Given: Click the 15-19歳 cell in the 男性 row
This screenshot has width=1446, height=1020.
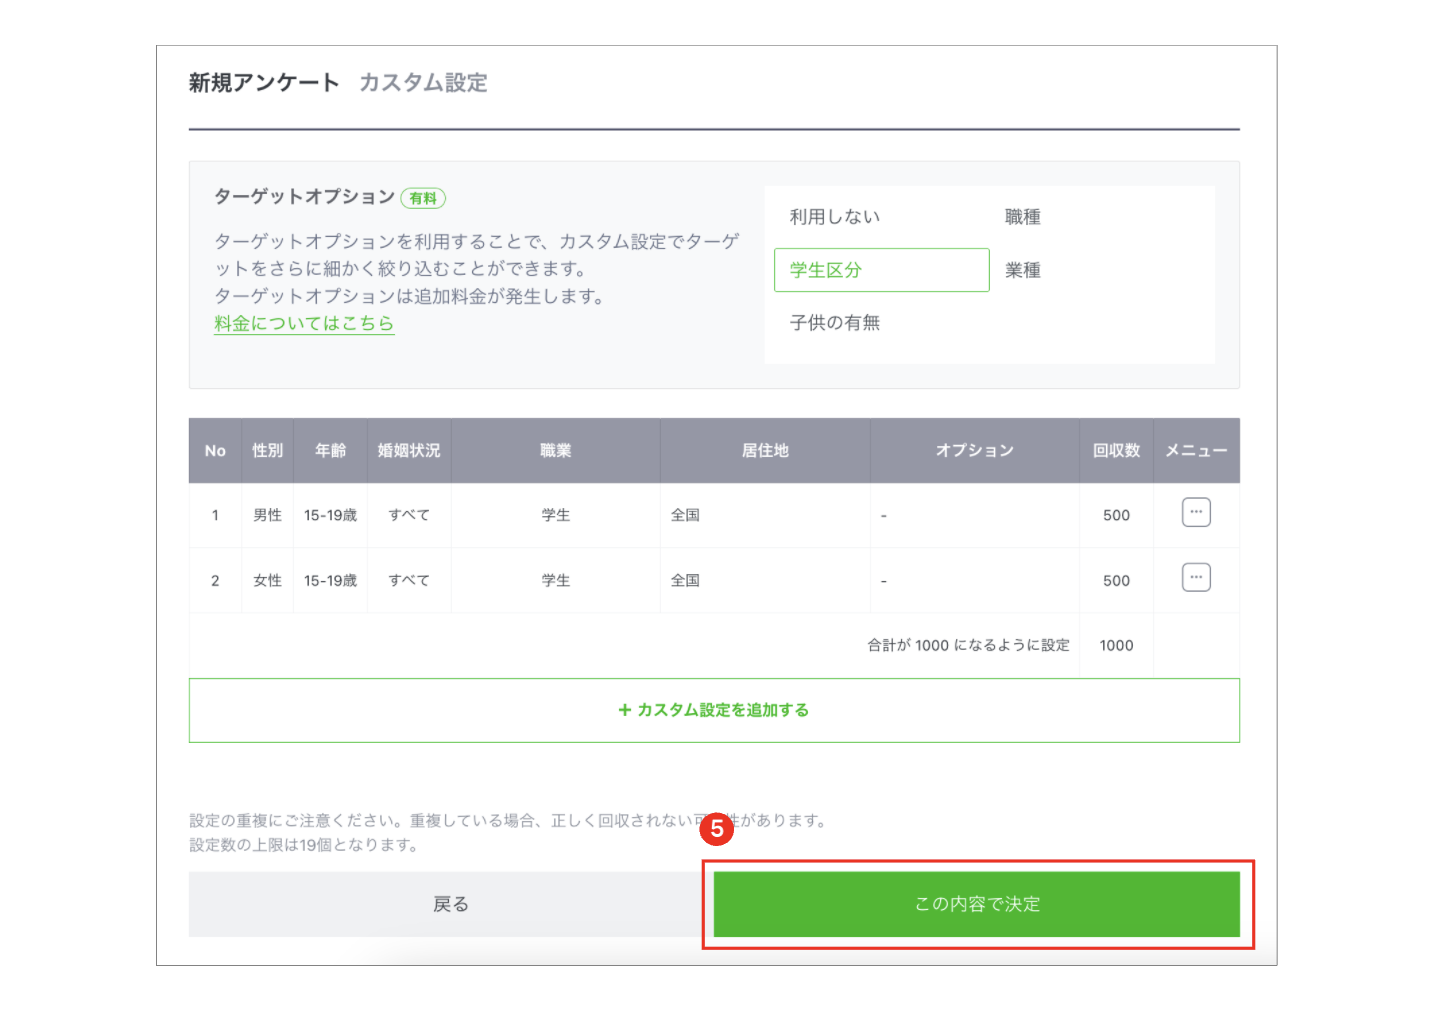Looking at the screenshot, I should 330,515.
